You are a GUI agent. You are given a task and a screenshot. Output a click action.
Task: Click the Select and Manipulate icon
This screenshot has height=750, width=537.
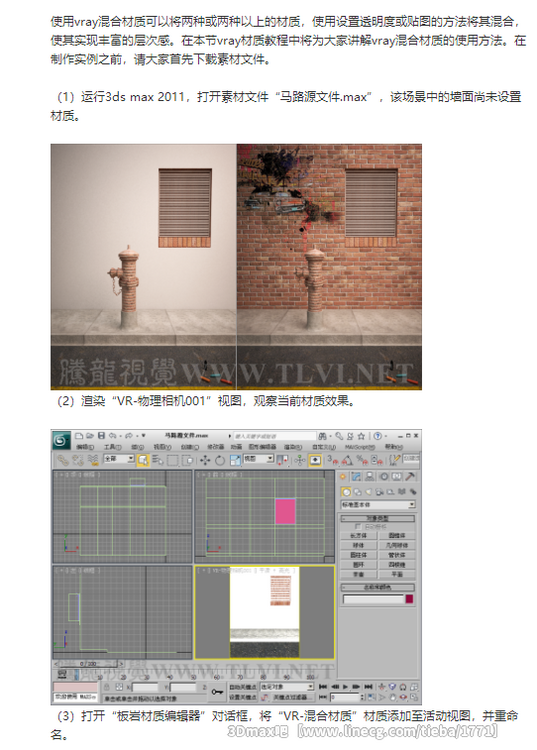coord(300,460)
